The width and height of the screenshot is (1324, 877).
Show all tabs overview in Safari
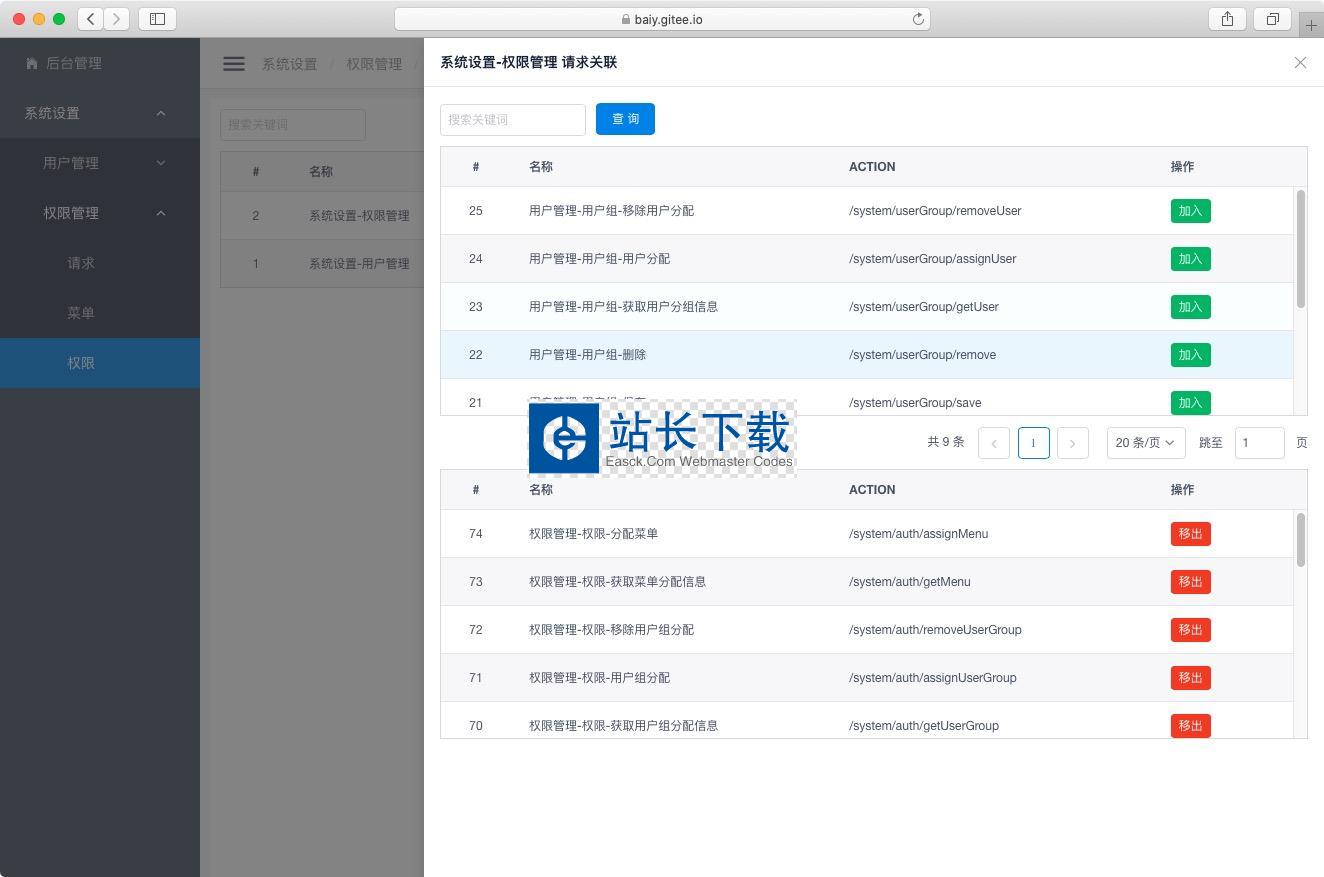[x=1272, y=18]
